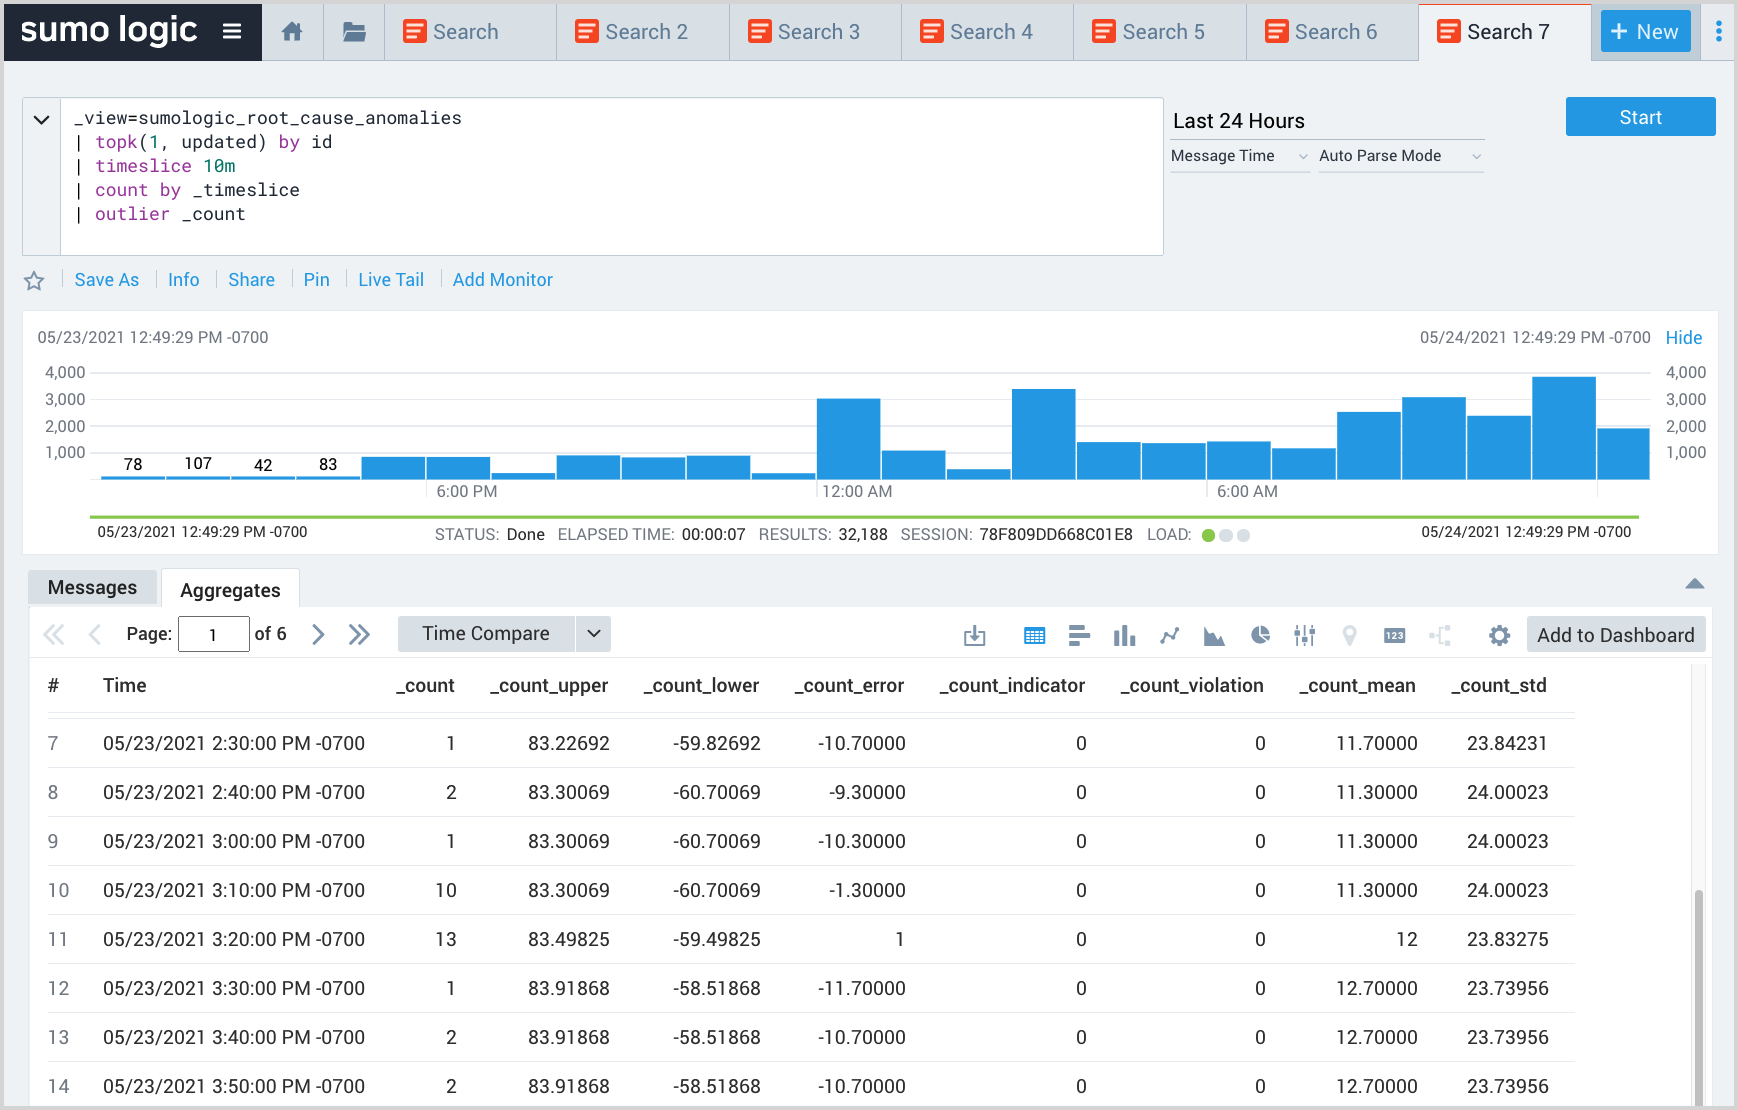Favorite this search with the star icon

[34, 281]
